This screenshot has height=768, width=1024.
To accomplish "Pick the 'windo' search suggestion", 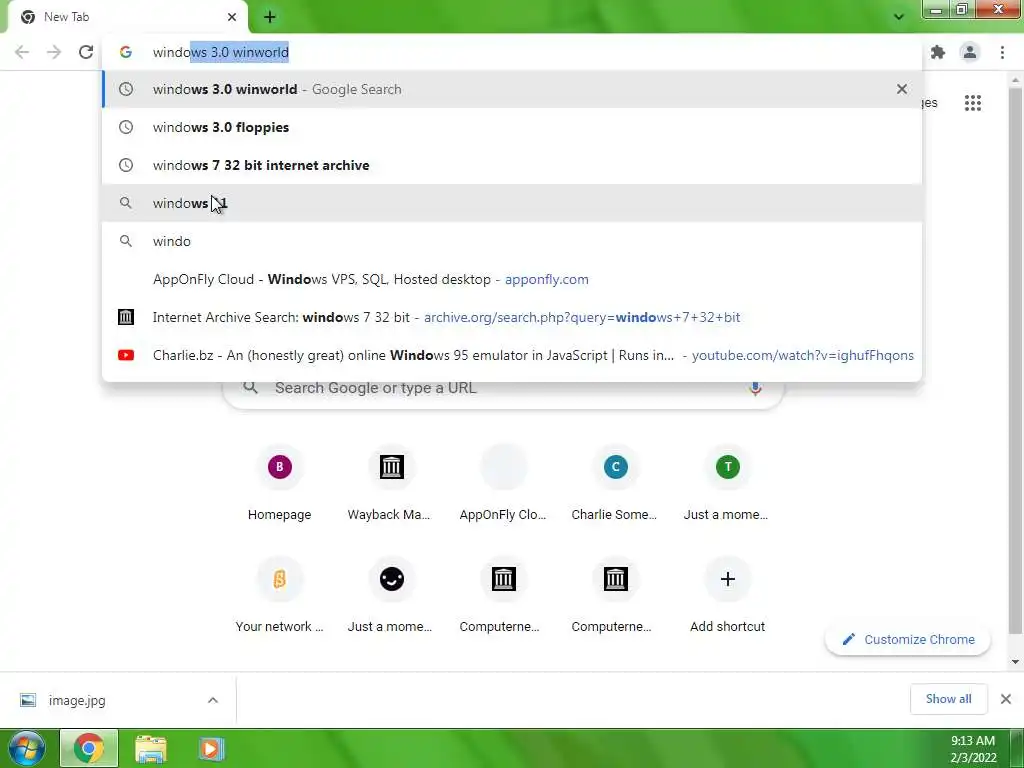I will [x=512, y=241].
